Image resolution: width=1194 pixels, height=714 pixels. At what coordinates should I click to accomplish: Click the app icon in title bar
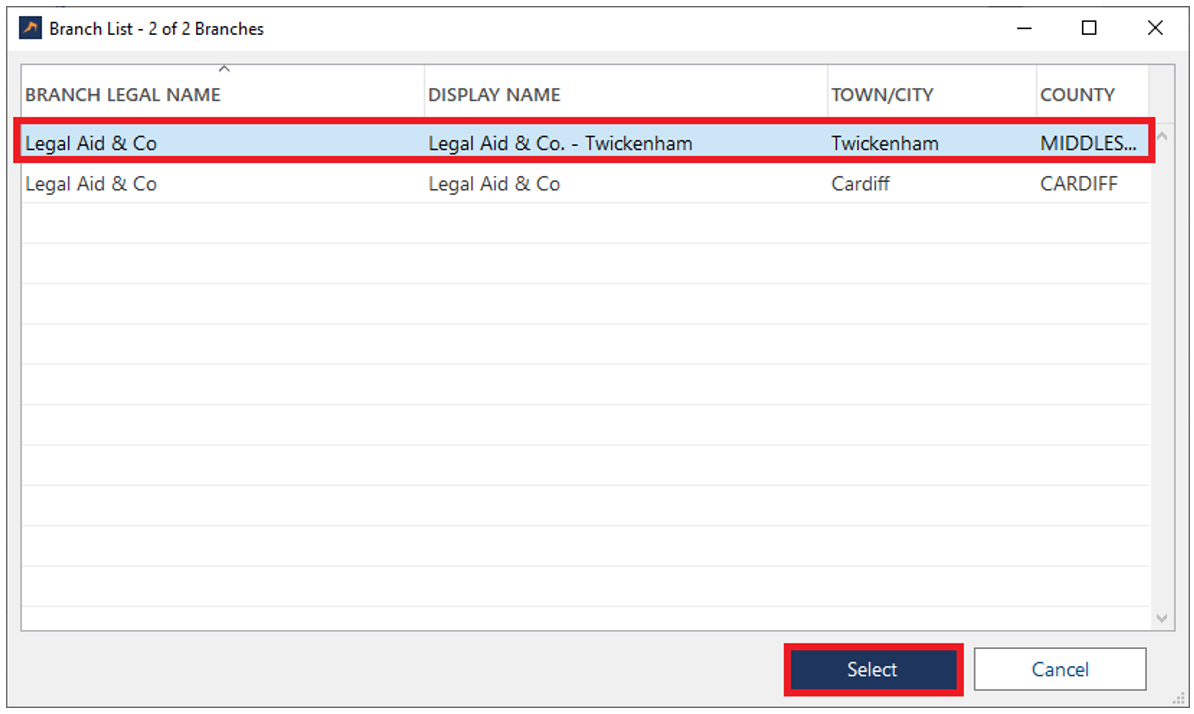point(31,29)
